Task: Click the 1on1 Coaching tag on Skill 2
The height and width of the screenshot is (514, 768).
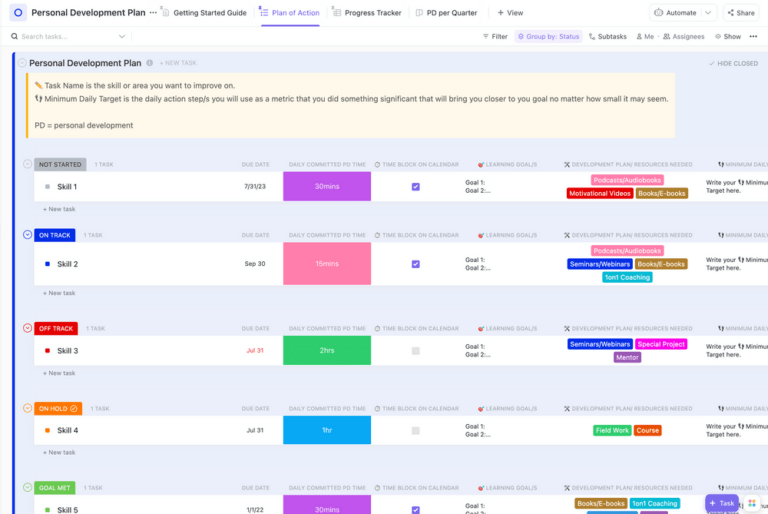Action: (x=627, y=277)
